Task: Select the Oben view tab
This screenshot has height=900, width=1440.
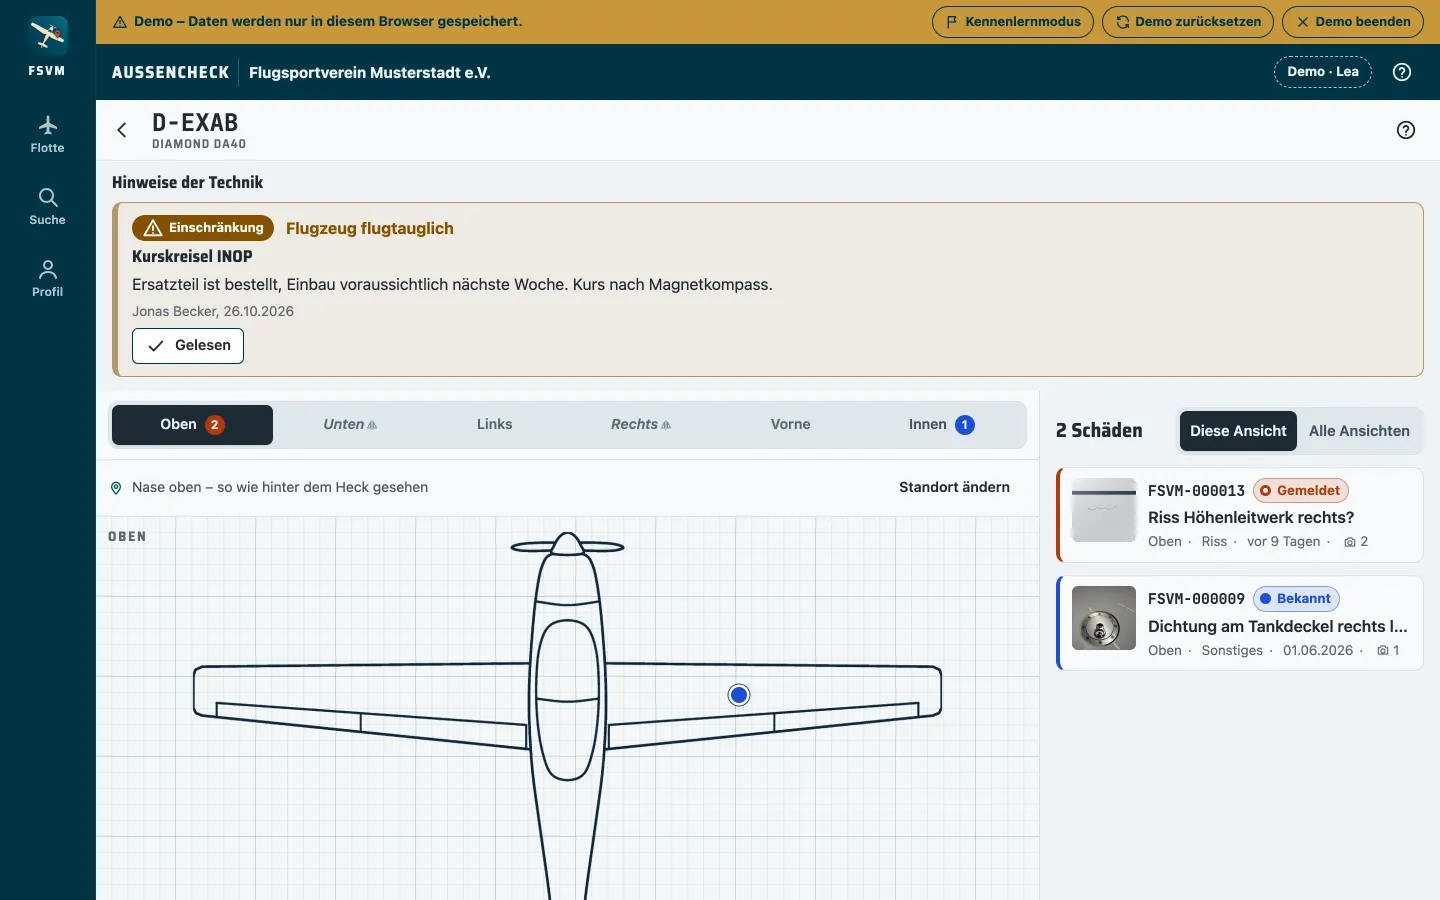Action: pyautogui.click(x=192, y=425)
